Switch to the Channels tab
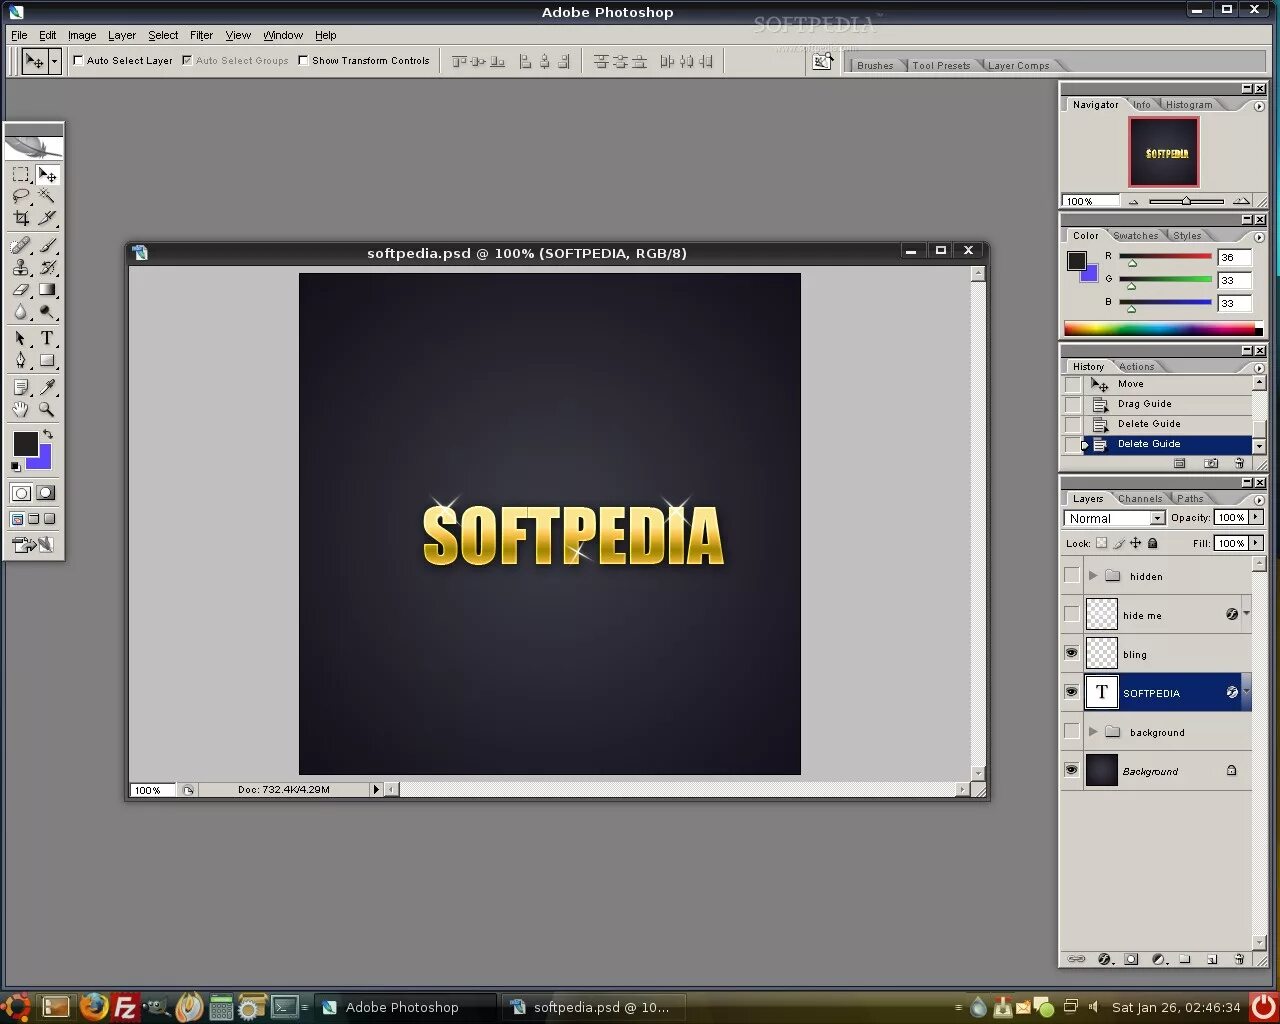The height and width of the screenshot is (1024, 1280). coord(1140,498)
